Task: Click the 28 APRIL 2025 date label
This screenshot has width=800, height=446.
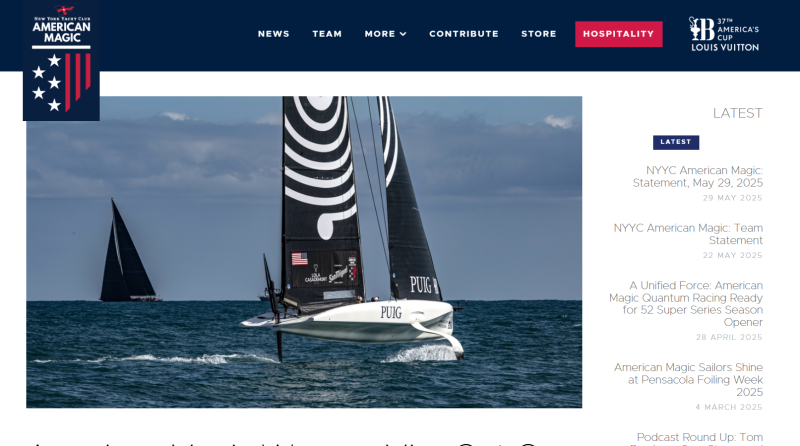Action: click(730, 337)
